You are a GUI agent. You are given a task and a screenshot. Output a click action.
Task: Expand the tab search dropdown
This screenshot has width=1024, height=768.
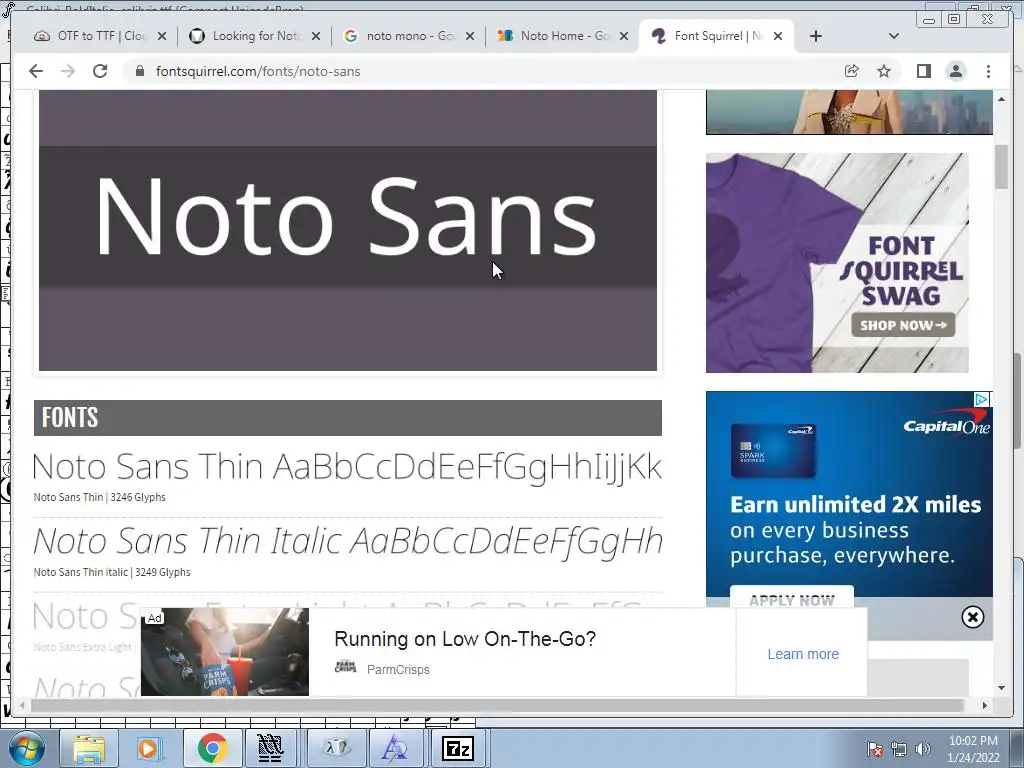[894, 36]
